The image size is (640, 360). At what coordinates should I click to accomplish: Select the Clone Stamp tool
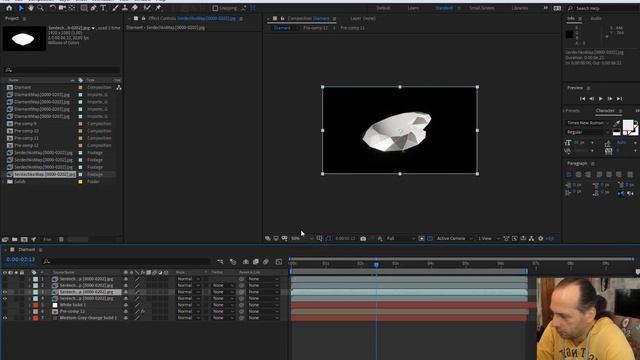(125, 8)
